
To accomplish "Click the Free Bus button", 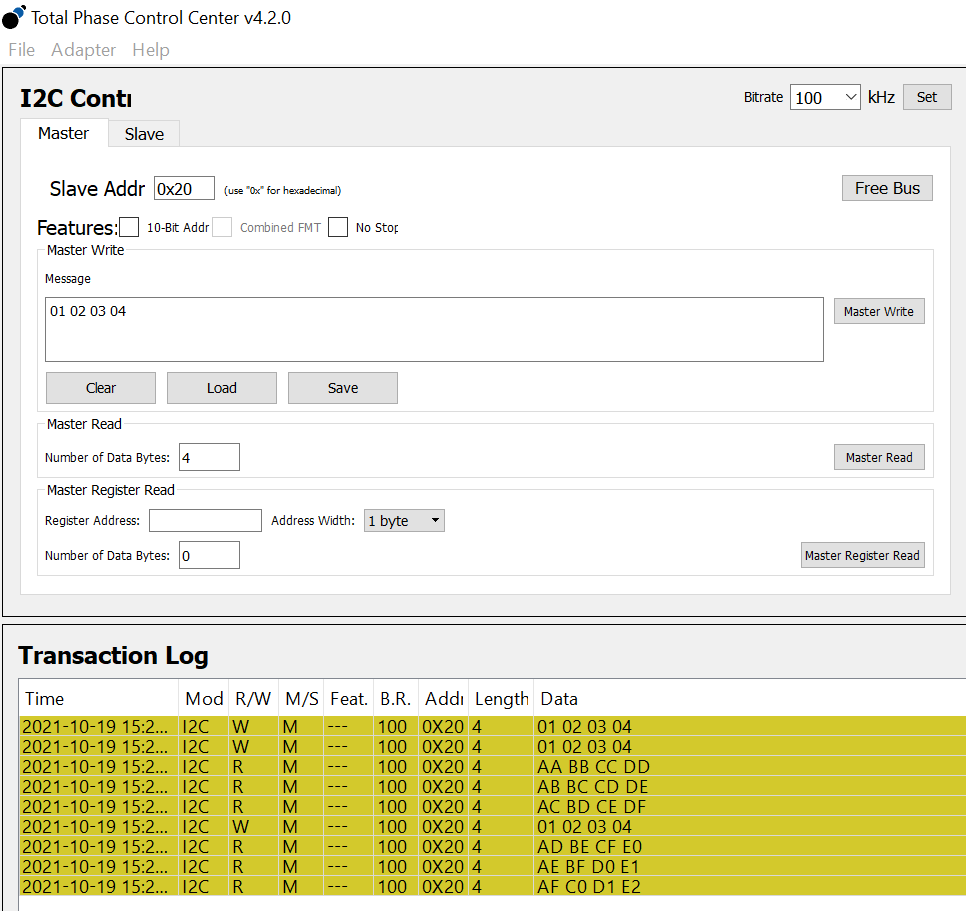I will point(887,188).
